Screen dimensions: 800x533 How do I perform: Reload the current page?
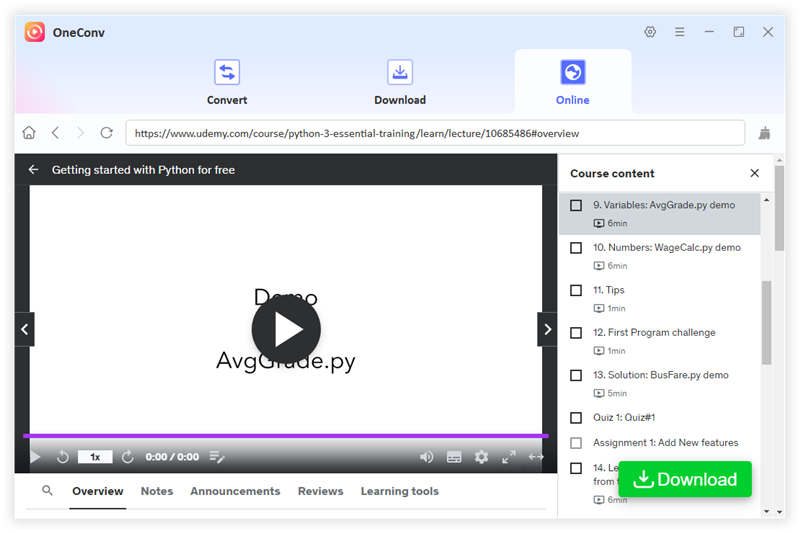tap(106, 133)
